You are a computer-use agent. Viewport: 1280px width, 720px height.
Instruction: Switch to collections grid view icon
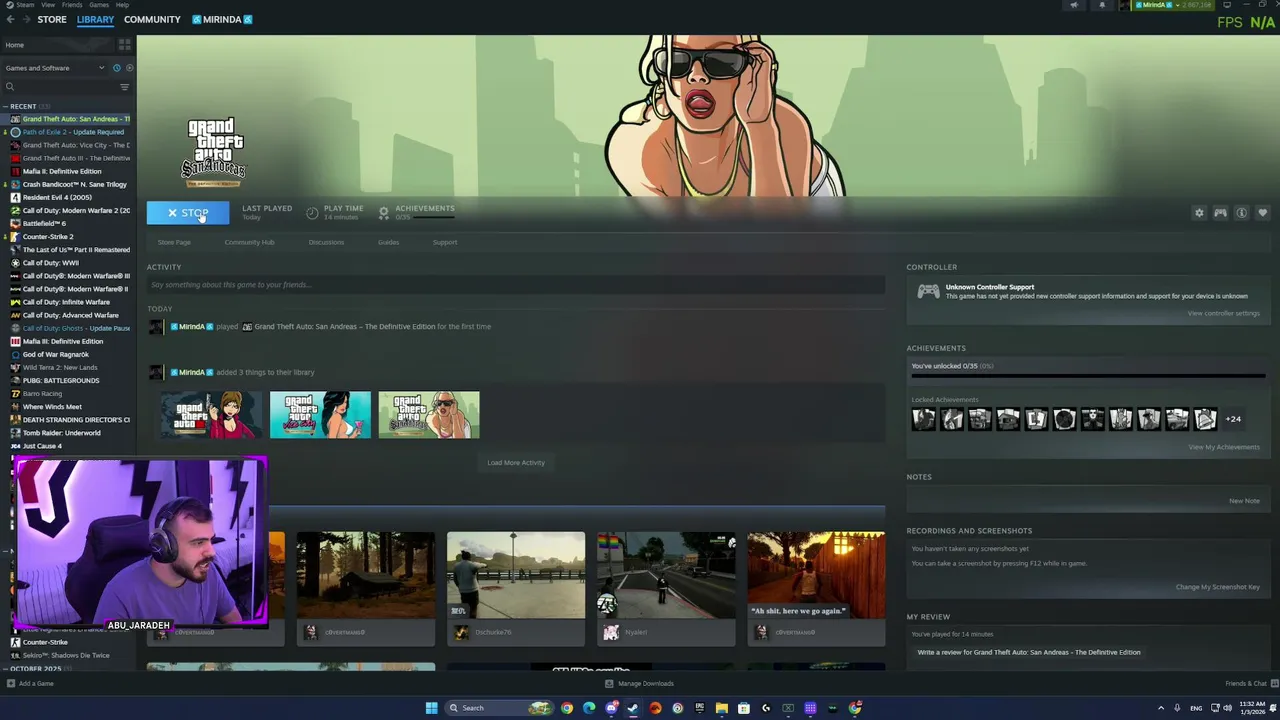(125, 45)
